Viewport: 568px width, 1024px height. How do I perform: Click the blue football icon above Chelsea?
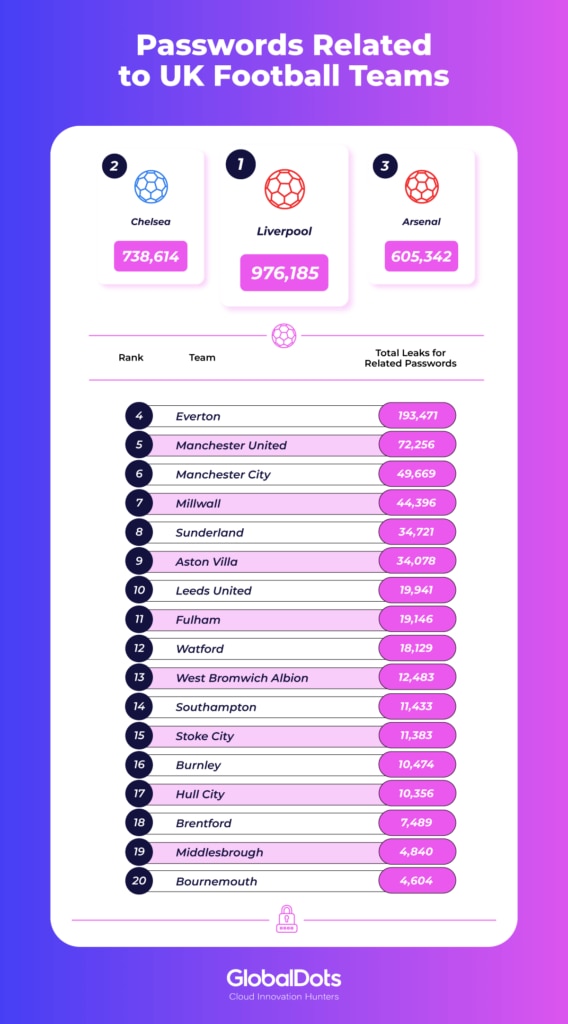[x=151, y=186]
